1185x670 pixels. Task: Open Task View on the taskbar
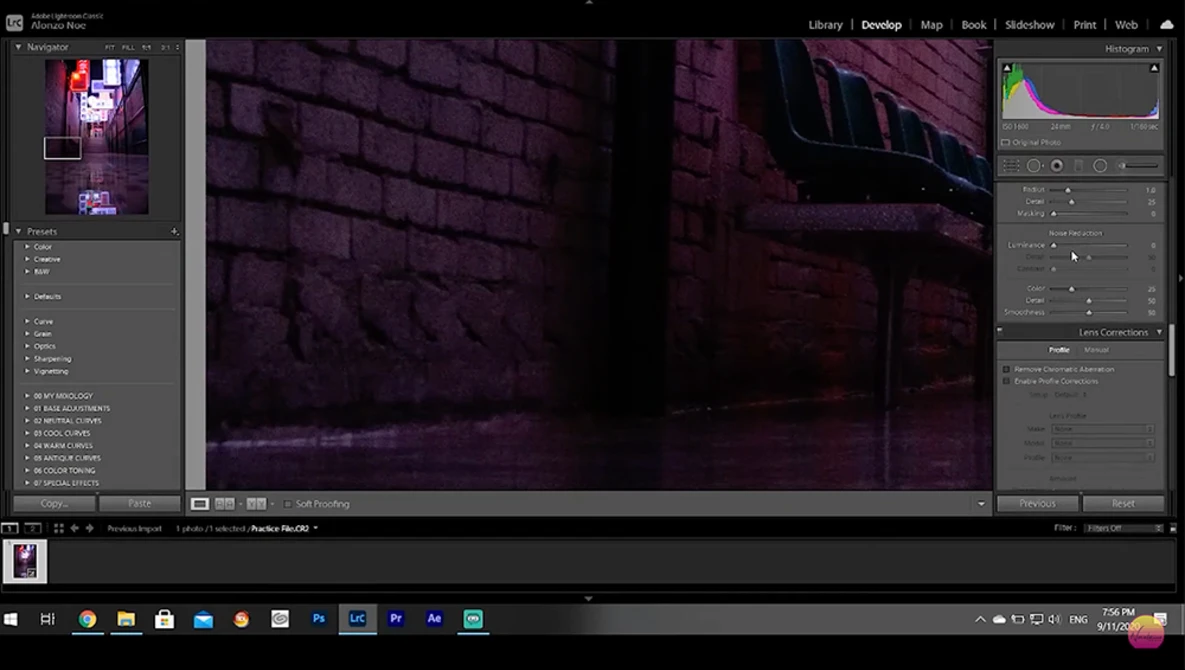tap(48, 619)
